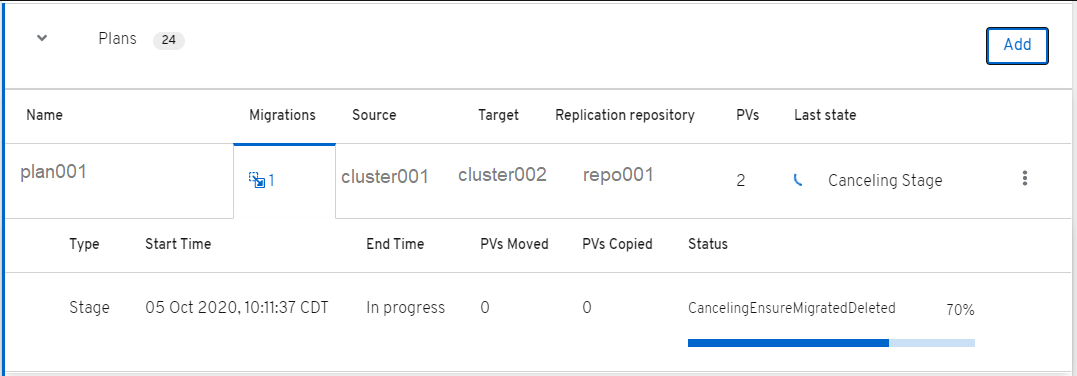Click Replication repository column header
Image resolution: width=1077 pixels, height=376 pixels.
[x=625, y=115]
